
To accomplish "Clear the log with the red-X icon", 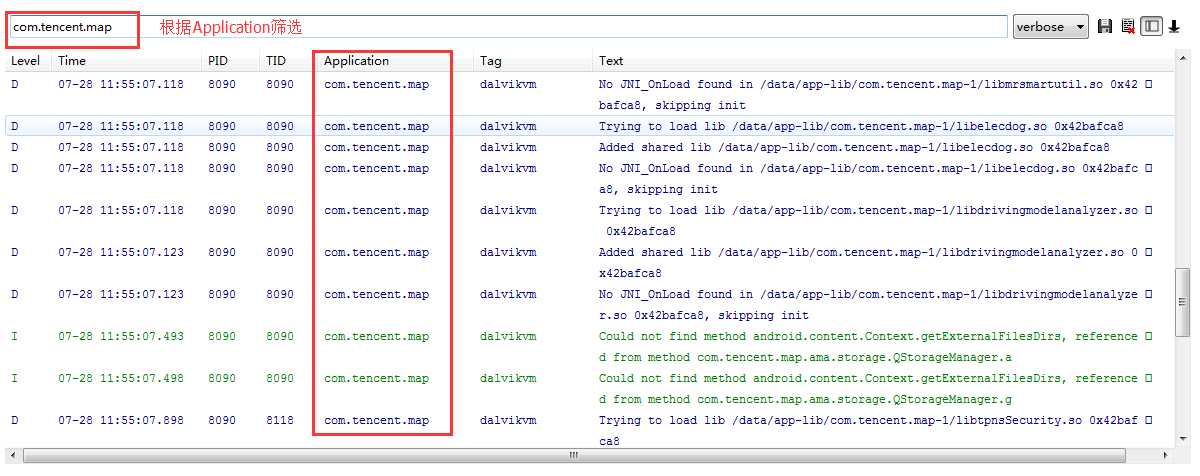I will [1128, 27].
